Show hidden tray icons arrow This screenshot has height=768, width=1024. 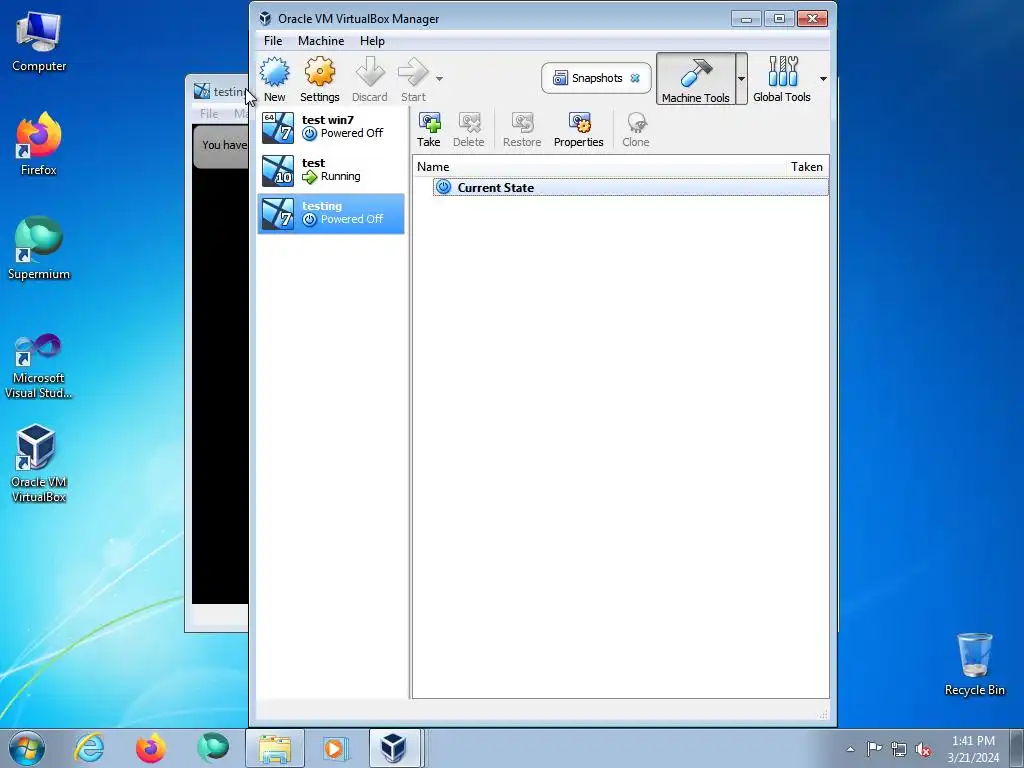850,749
